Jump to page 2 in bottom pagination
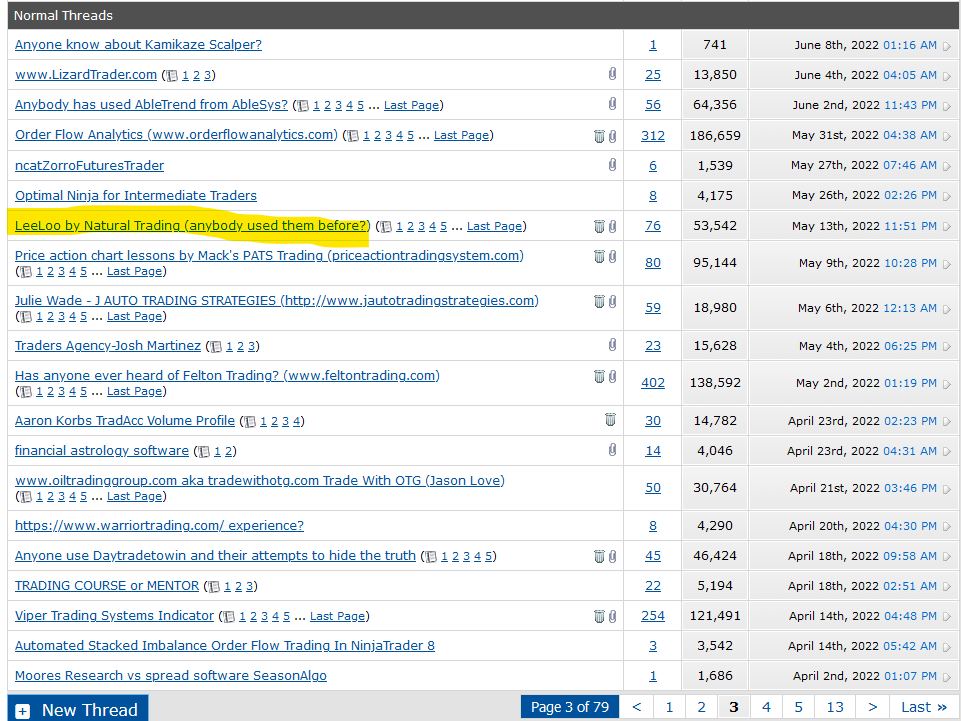Screen dimensions: 961x721 click(x=702, y=707)
